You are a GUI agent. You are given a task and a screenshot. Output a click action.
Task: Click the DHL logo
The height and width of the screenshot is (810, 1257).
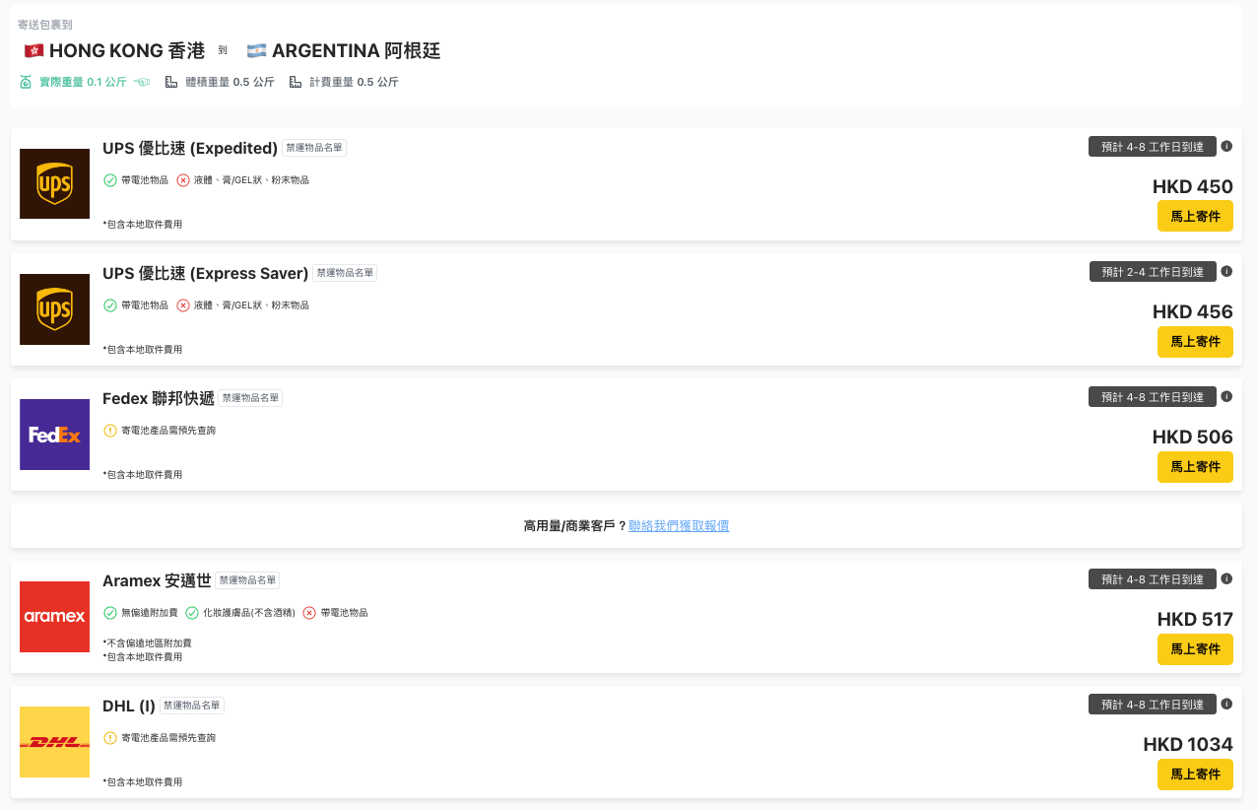55,742
